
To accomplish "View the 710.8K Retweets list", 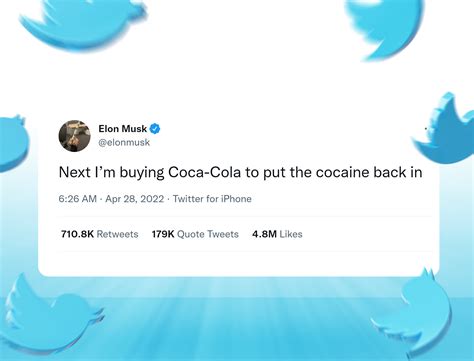I will point(99,234).
